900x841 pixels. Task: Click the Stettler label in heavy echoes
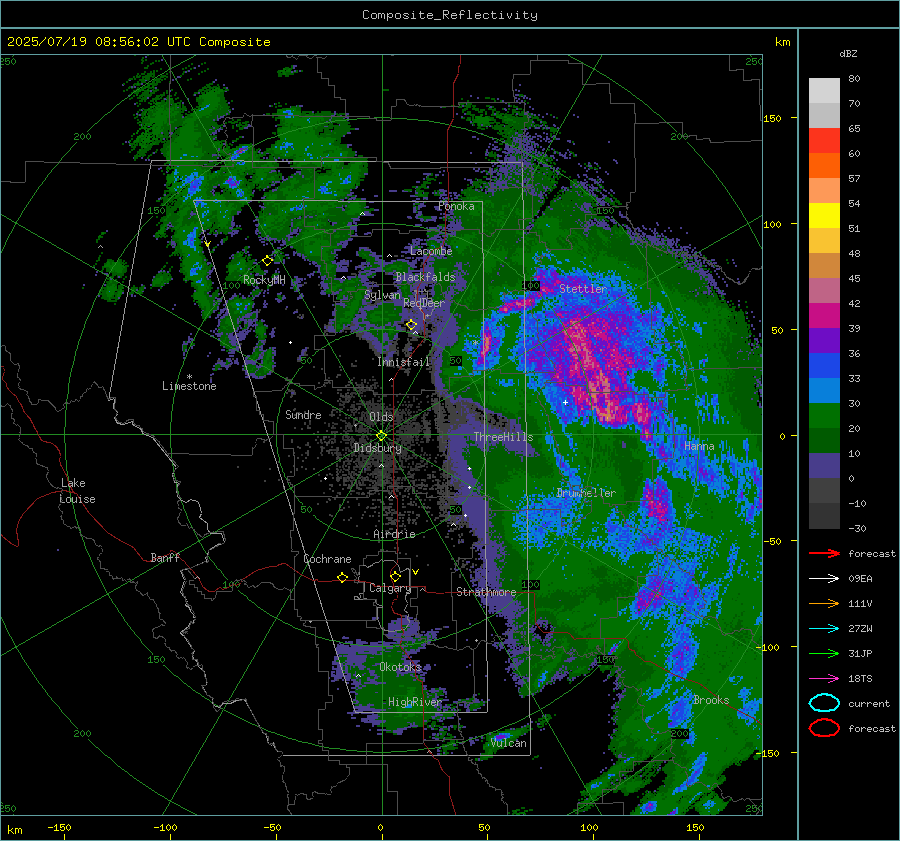pos(583,289)
